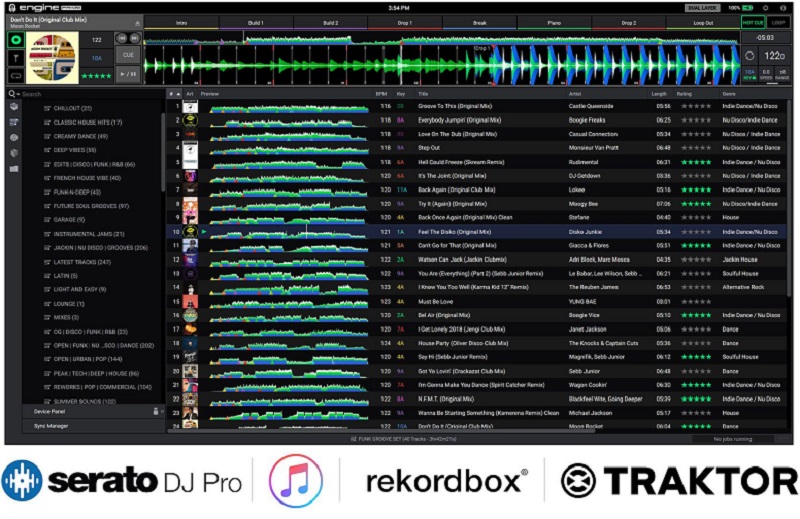
Task: Toggle the DUAL LAYER button
Action: pyautogui.click(x=703, y=8)
